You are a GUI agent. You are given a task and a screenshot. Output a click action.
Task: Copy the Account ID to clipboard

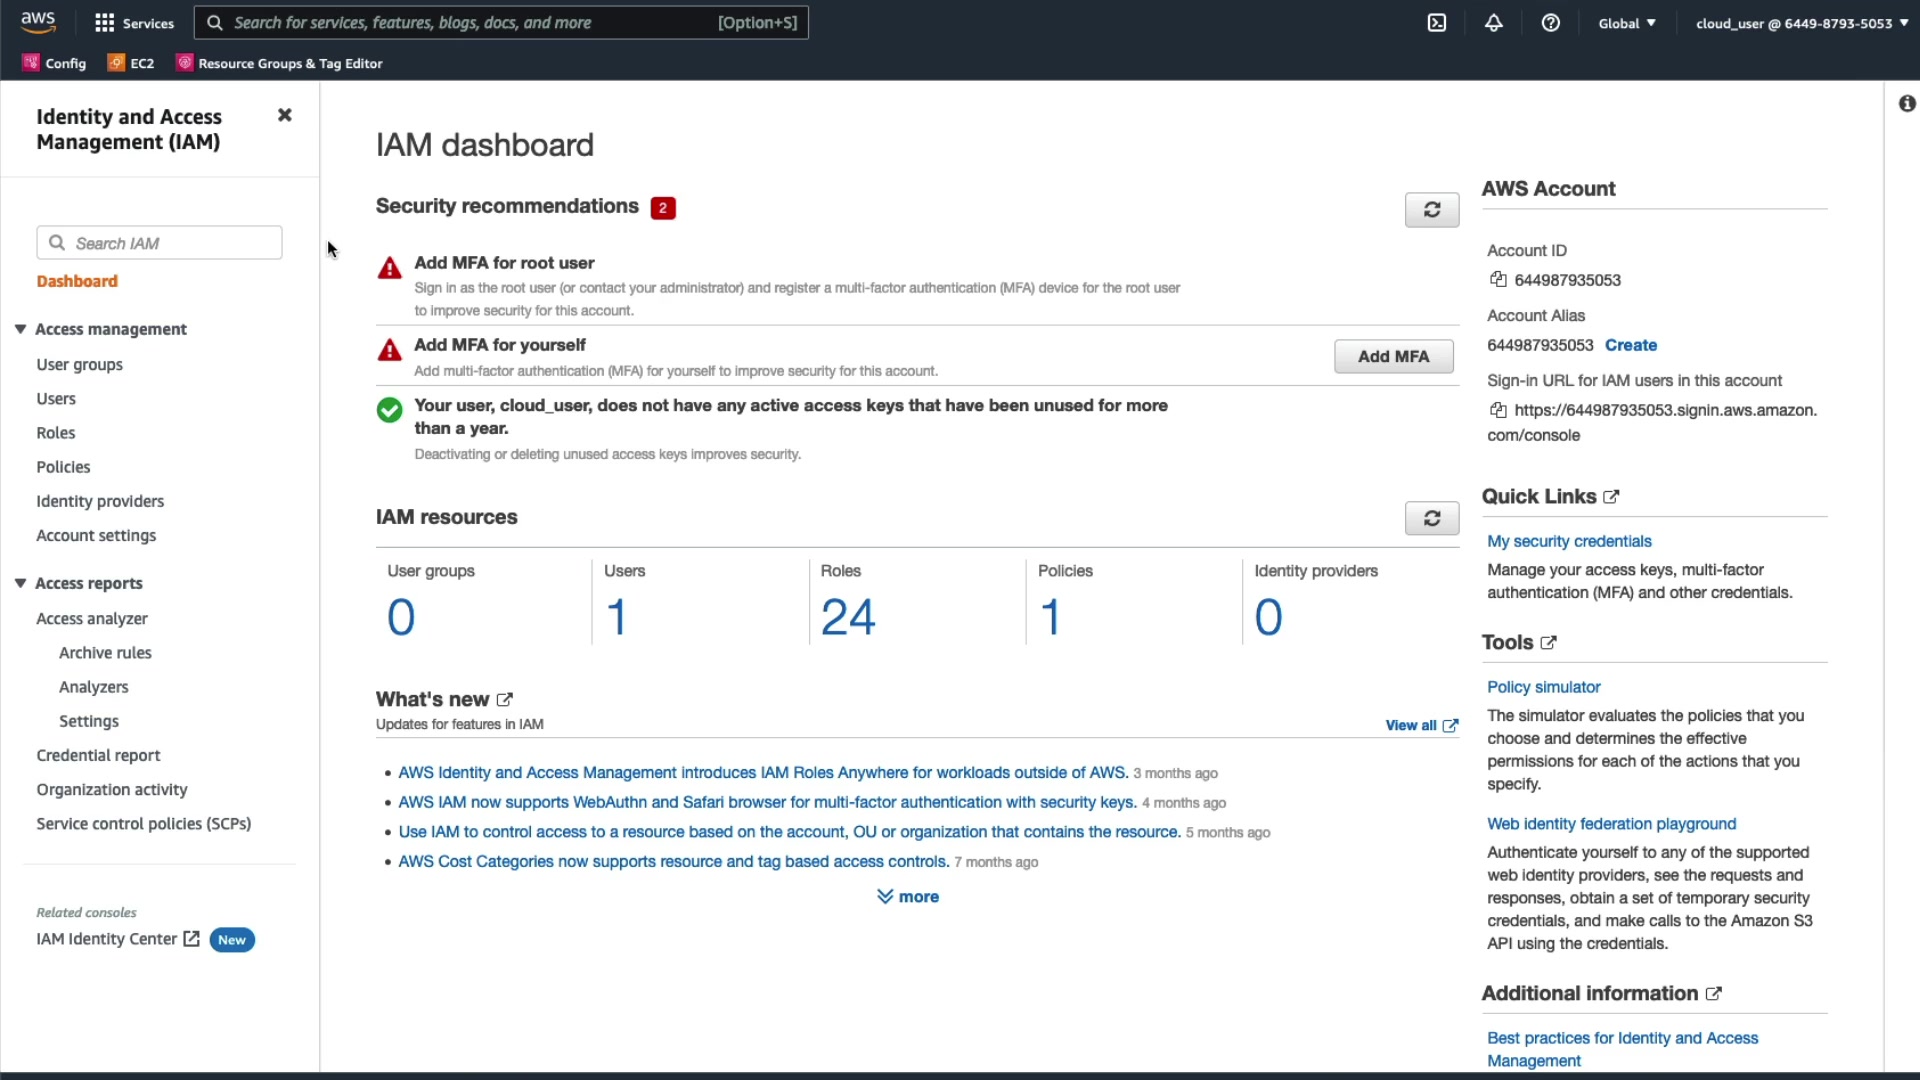[x=1498, y=280]
